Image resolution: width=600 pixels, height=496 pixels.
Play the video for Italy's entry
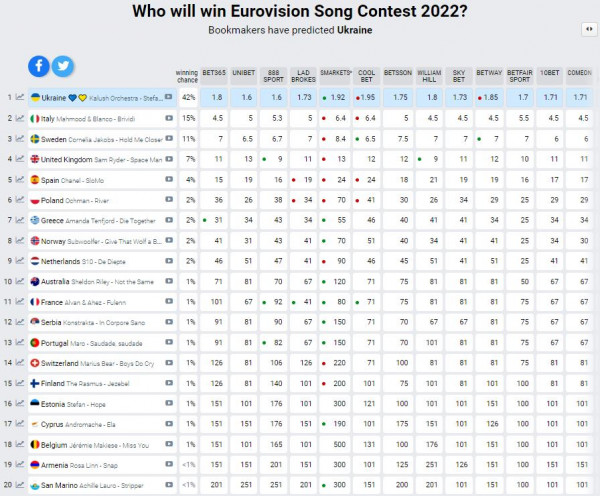coord(168,118)
